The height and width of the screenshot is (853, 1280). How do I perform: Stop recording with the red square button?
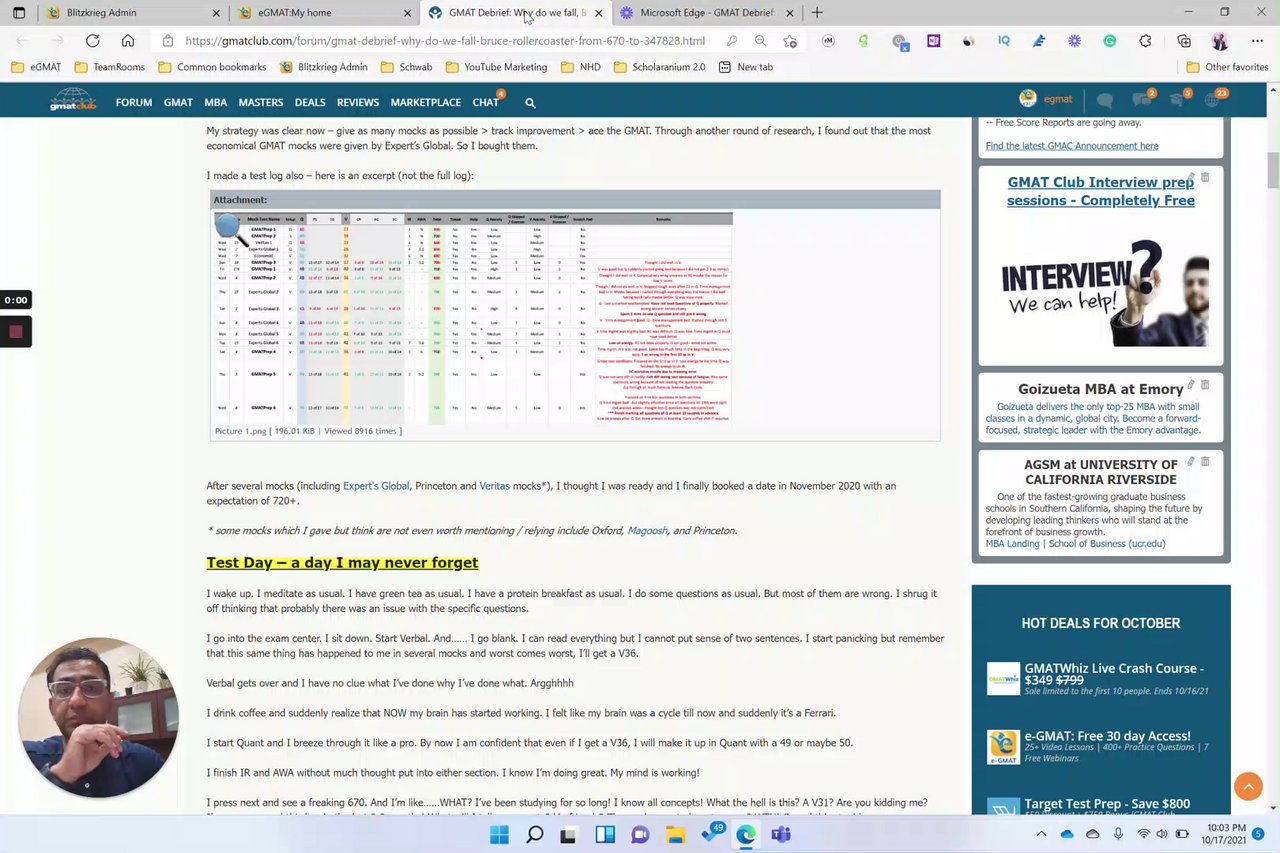coord(15,331)
